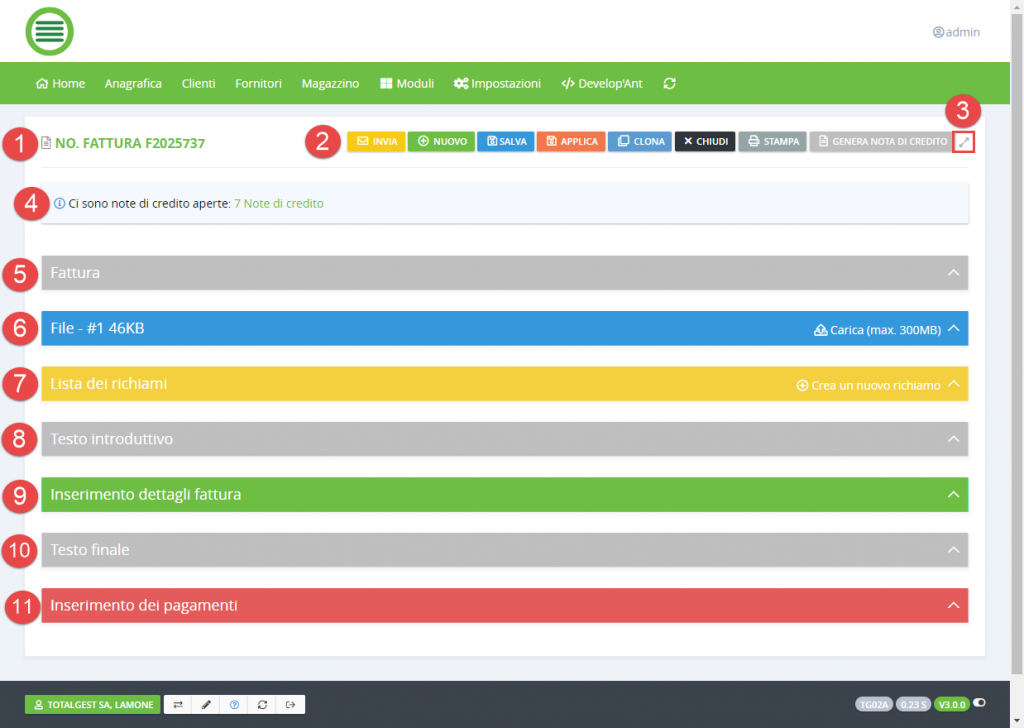Collapse the Inserimento dettagli fattura panel

click(x=953, y=494)
